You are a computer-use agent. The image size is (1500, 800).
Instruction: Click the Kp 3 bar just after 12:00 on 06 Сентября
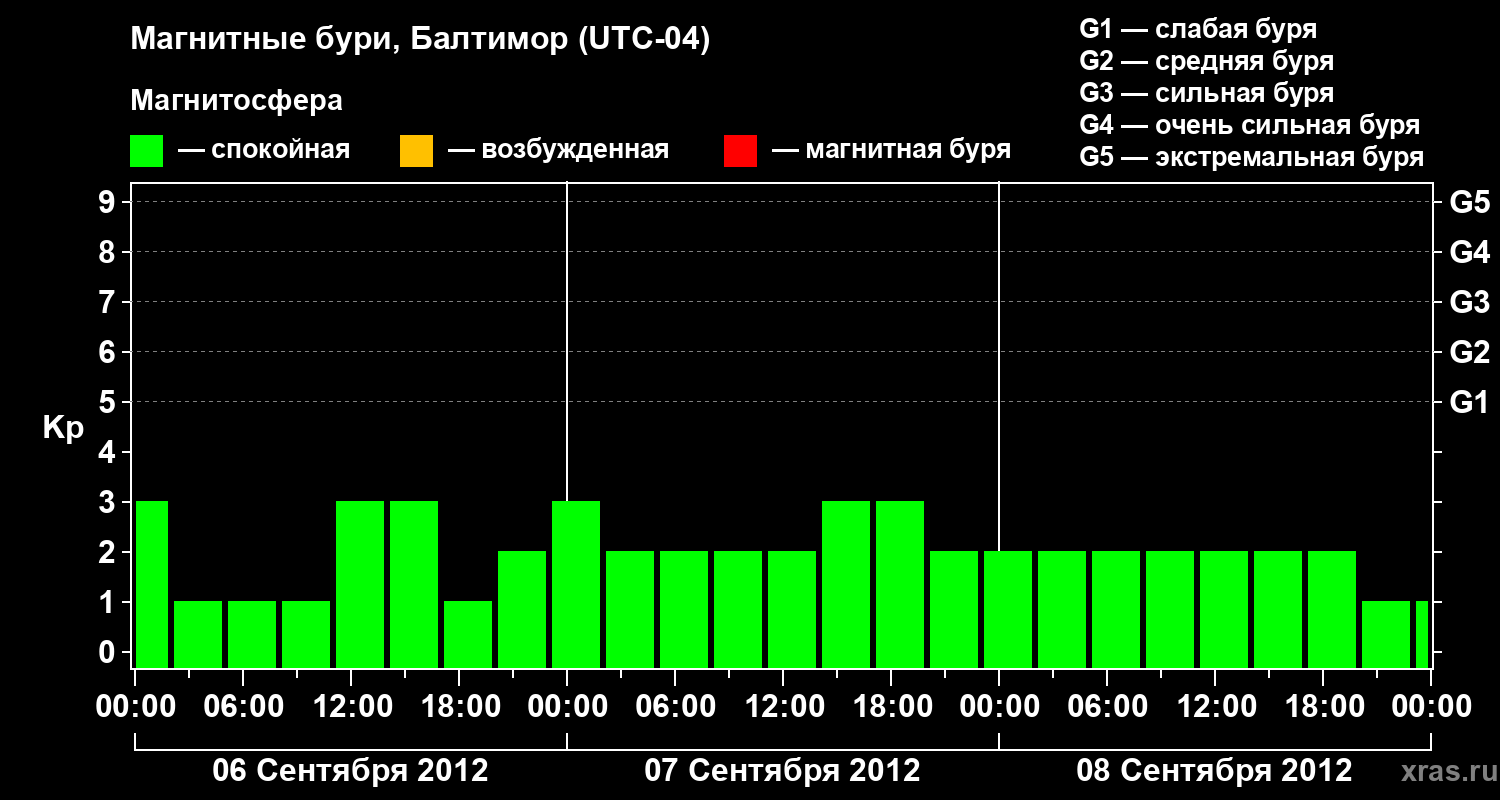point(360,584)
